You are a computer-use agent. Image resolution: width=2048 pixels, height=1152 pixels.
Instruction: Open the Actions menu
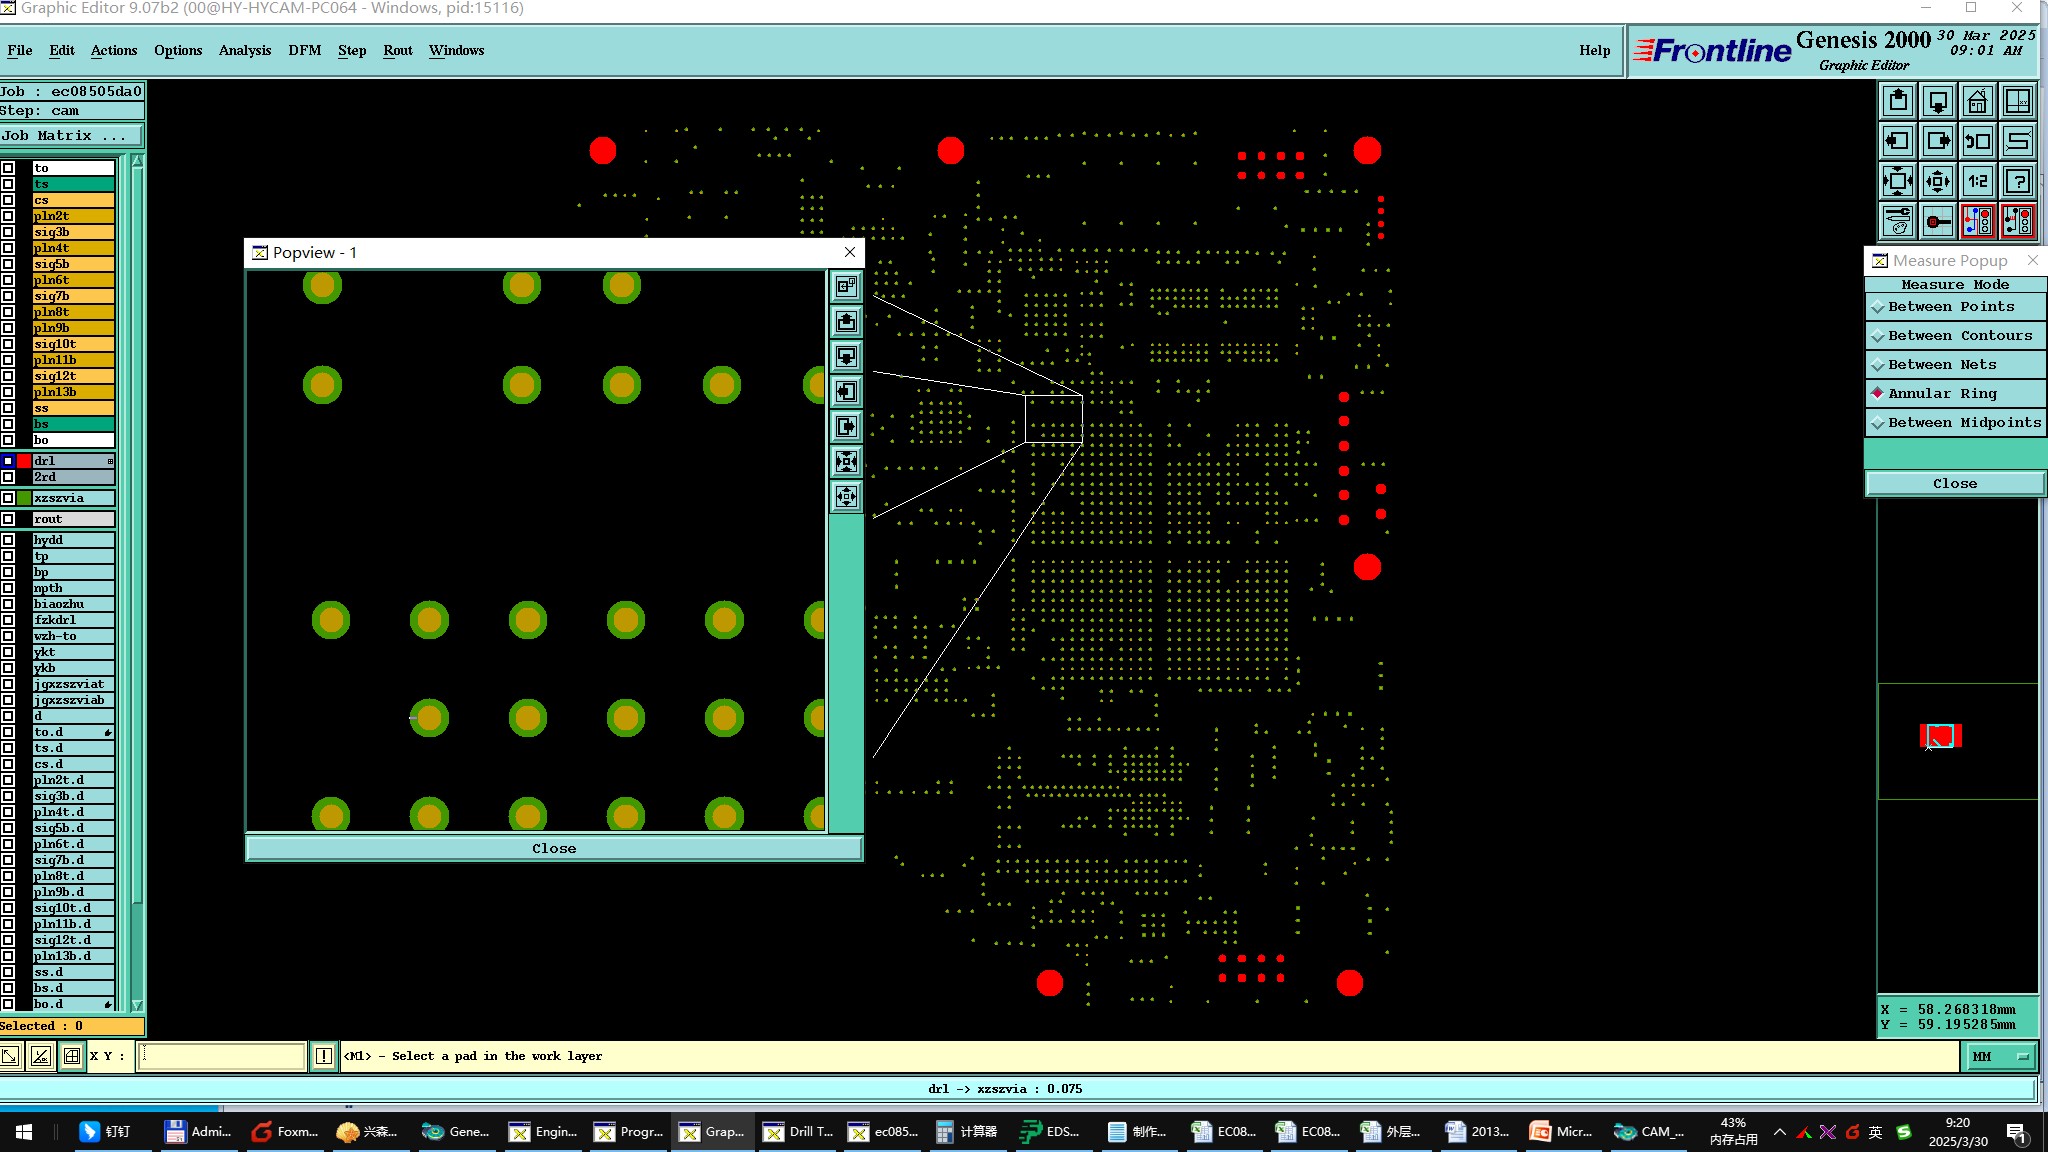(114, 50)
